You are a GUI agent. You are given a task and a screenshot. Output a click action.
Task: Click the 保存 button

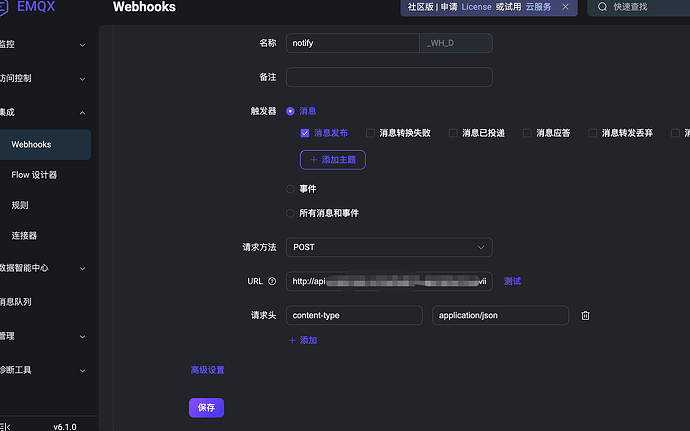pyautogui.click(x=206, y=407)
